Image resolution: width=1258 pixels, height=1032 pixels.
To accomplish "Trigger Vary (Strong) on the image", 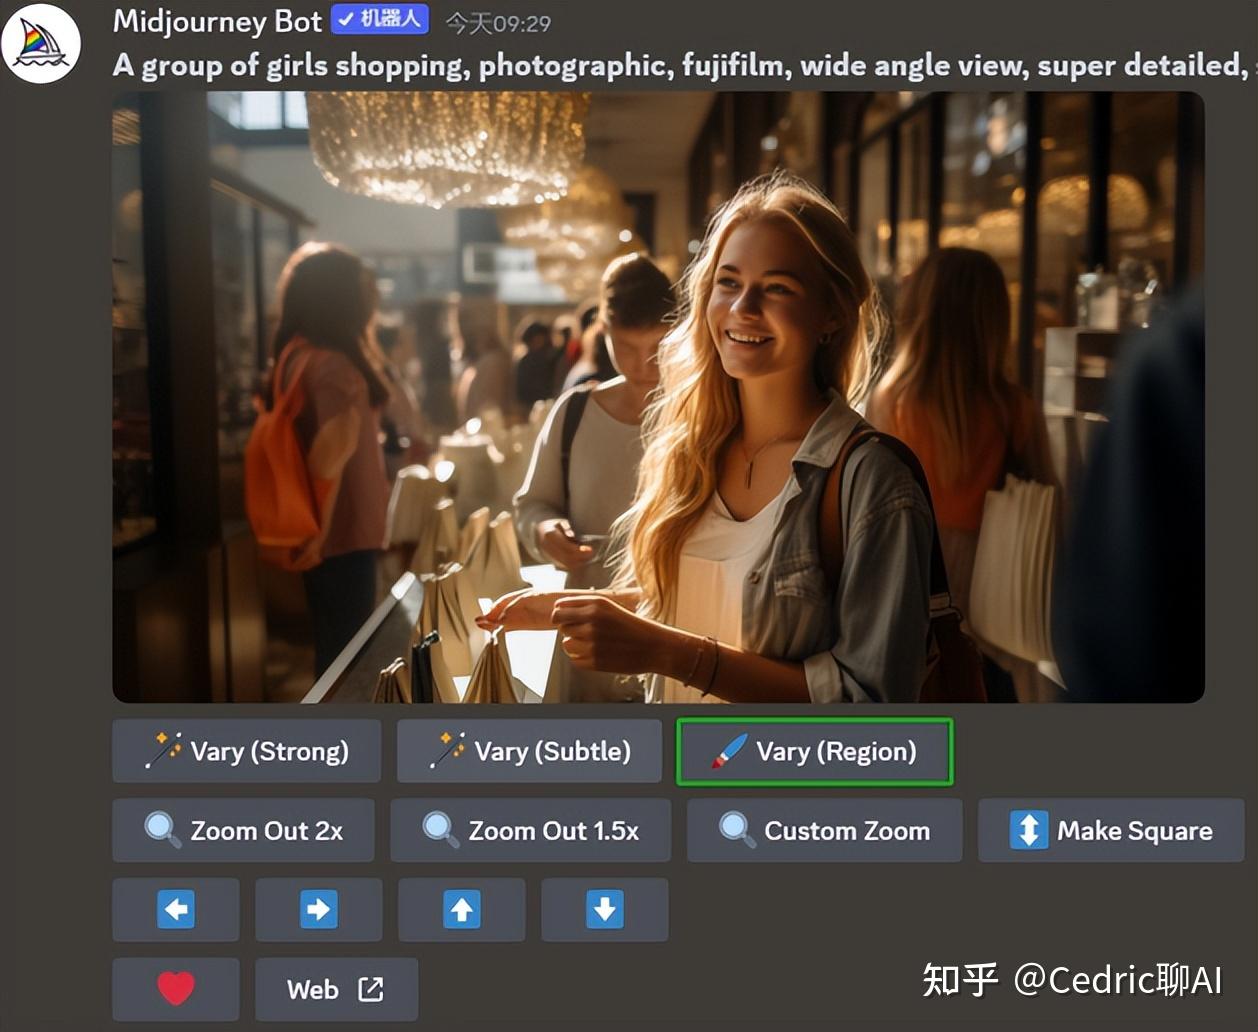I will [246, 751].
